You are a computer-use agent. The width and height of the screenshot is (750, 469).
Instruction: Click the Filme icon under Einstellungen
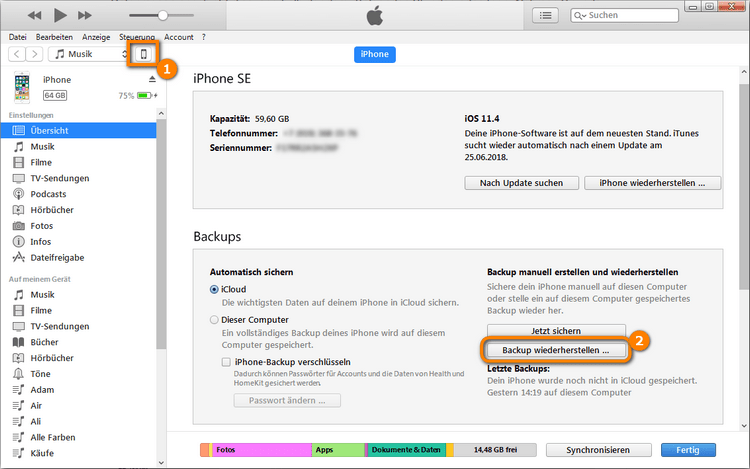coord(18,163)
